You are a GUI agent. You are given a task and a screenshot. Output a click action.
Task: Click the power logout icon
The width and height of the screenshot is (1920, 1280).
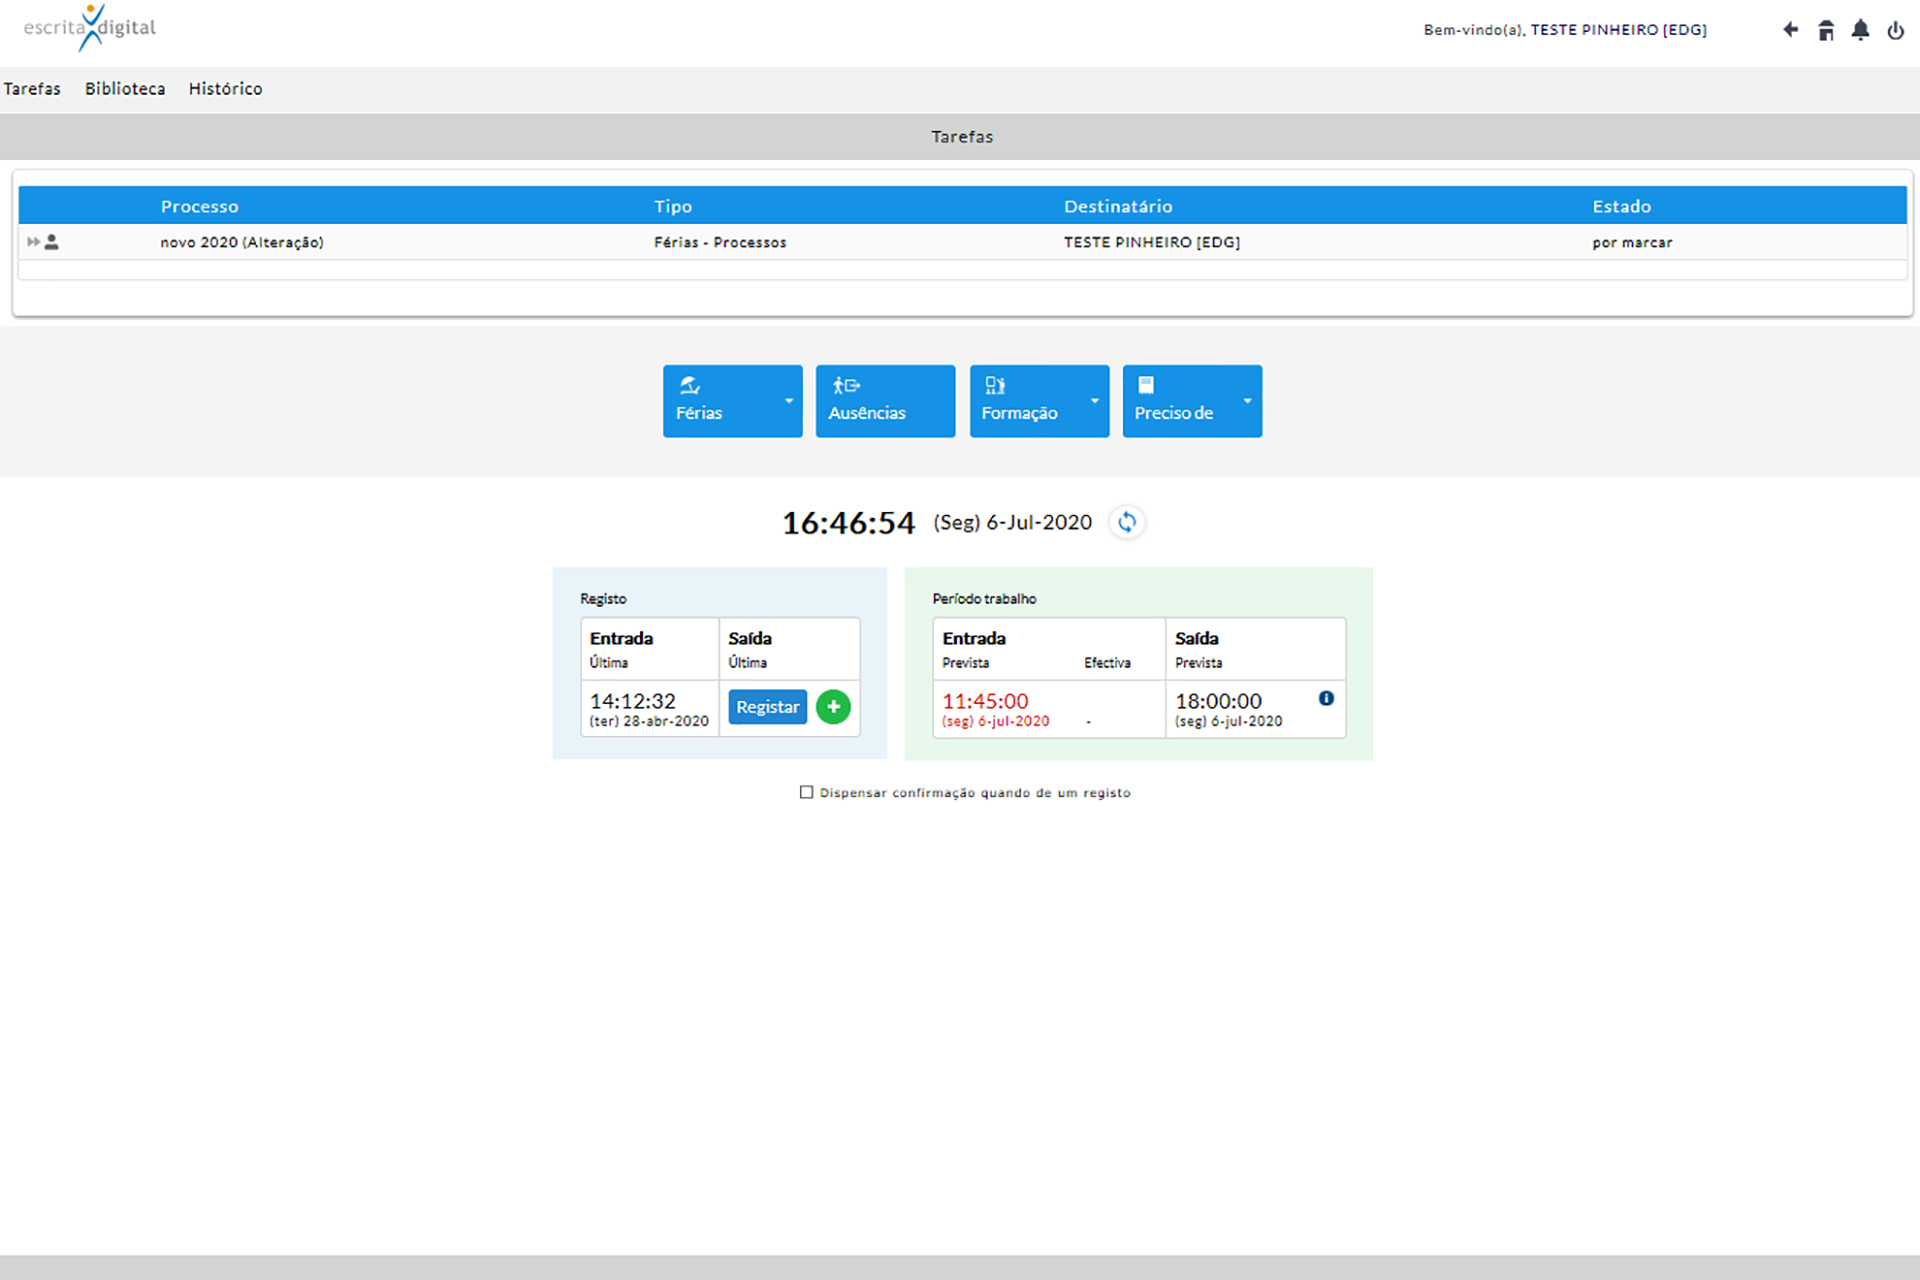click(1895, 30)
